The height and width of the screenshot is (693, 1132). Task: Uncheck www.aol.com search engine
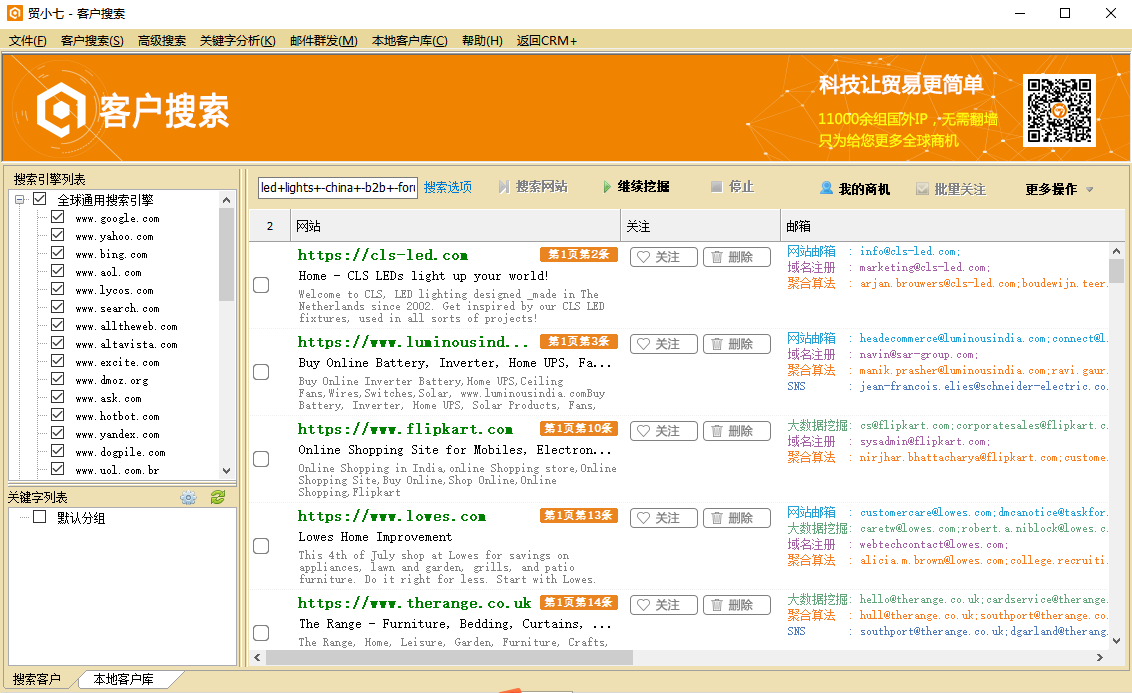point(58,271)
